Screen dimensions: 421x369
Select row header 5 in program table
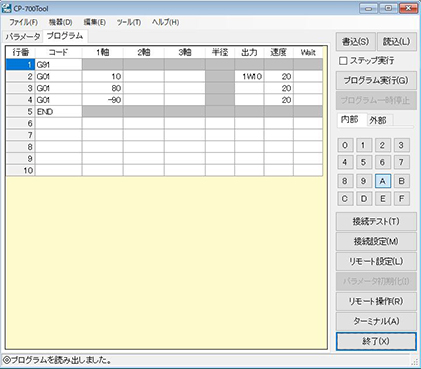click(x=20, y=112)
